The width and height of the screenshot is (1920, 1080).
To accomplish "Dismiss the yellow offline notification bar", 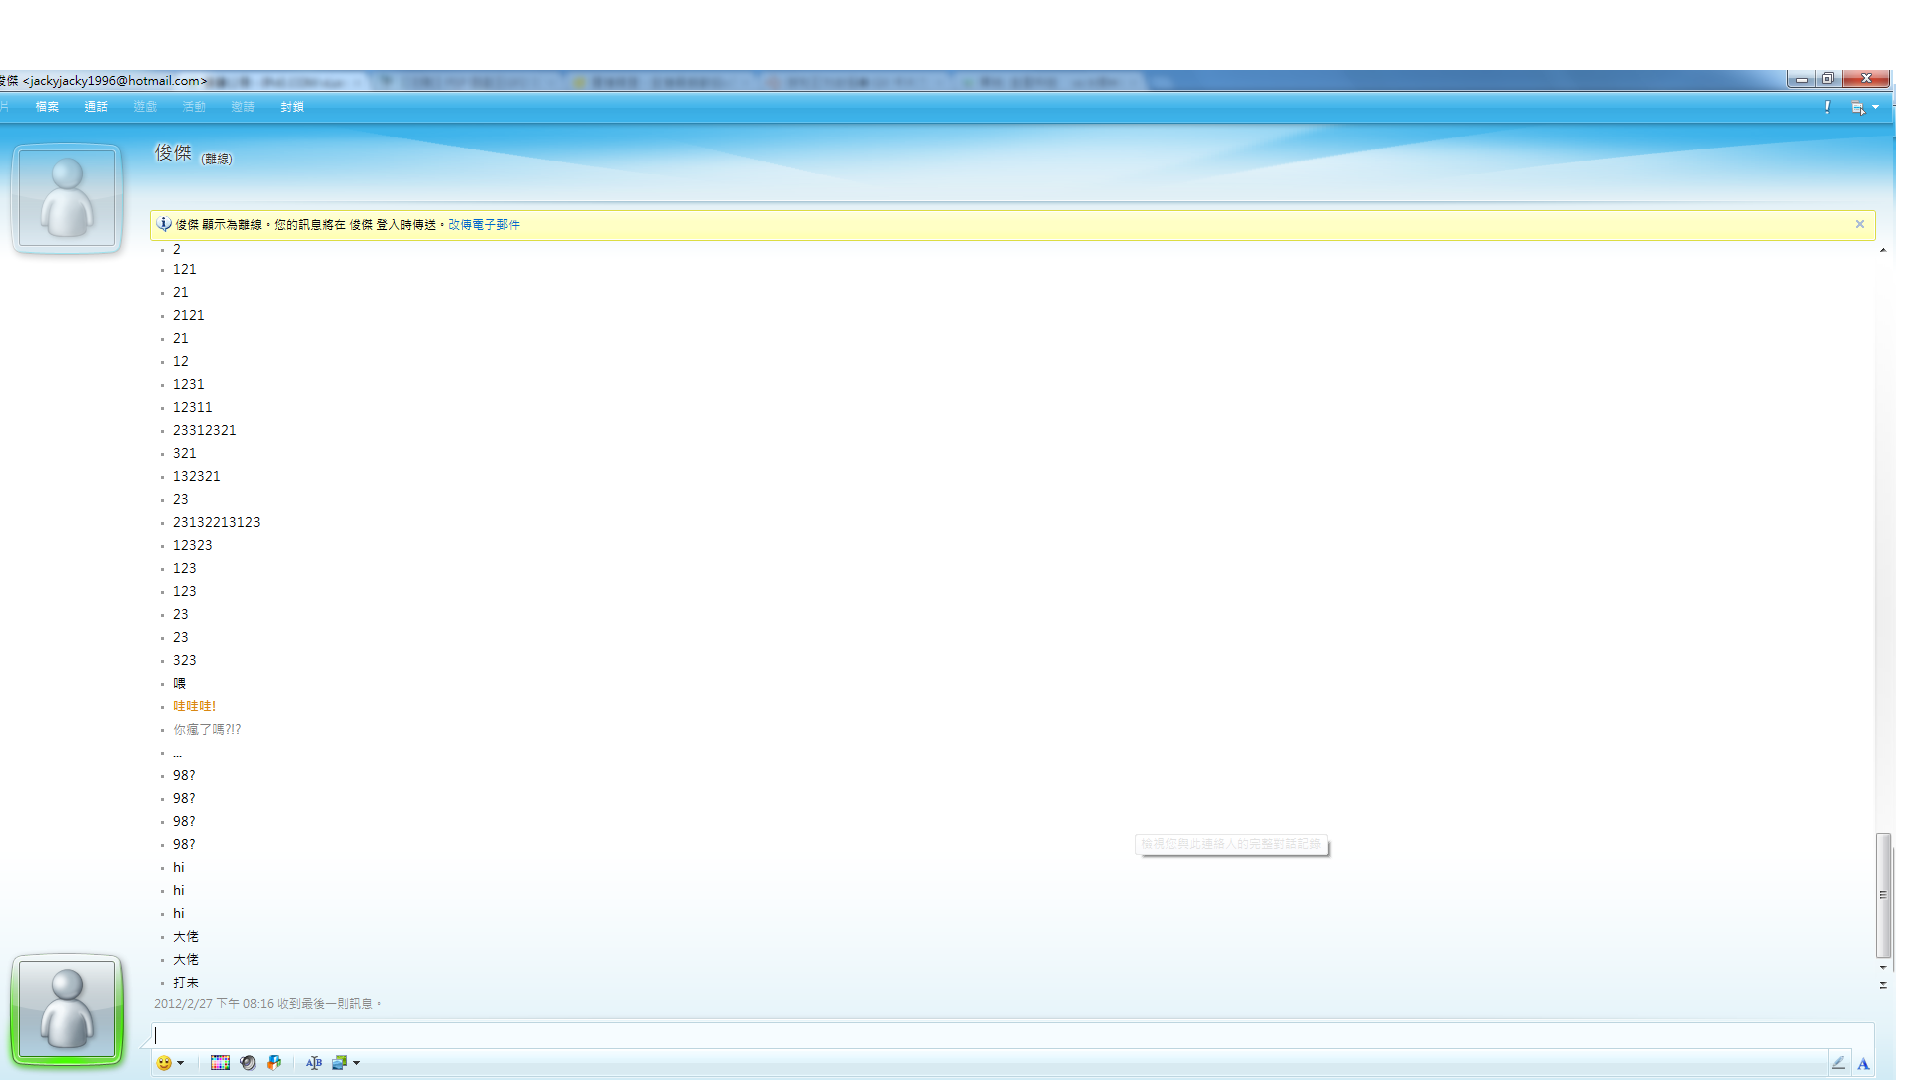I will click(x=1860, y=225).
